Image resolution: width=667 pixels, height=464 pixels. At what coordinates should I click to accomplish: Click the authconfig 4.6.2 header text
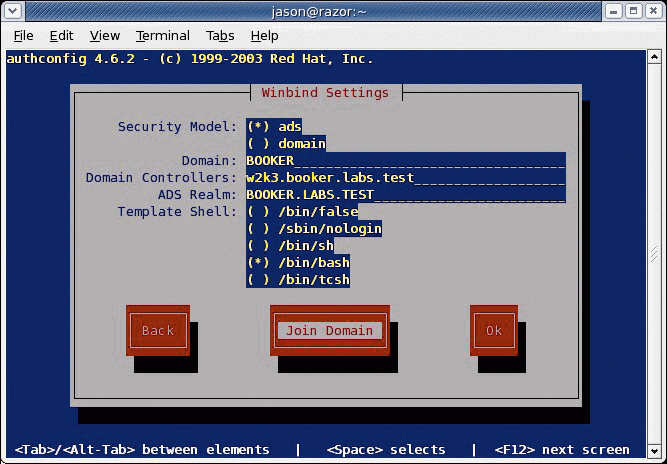[190, 59]
